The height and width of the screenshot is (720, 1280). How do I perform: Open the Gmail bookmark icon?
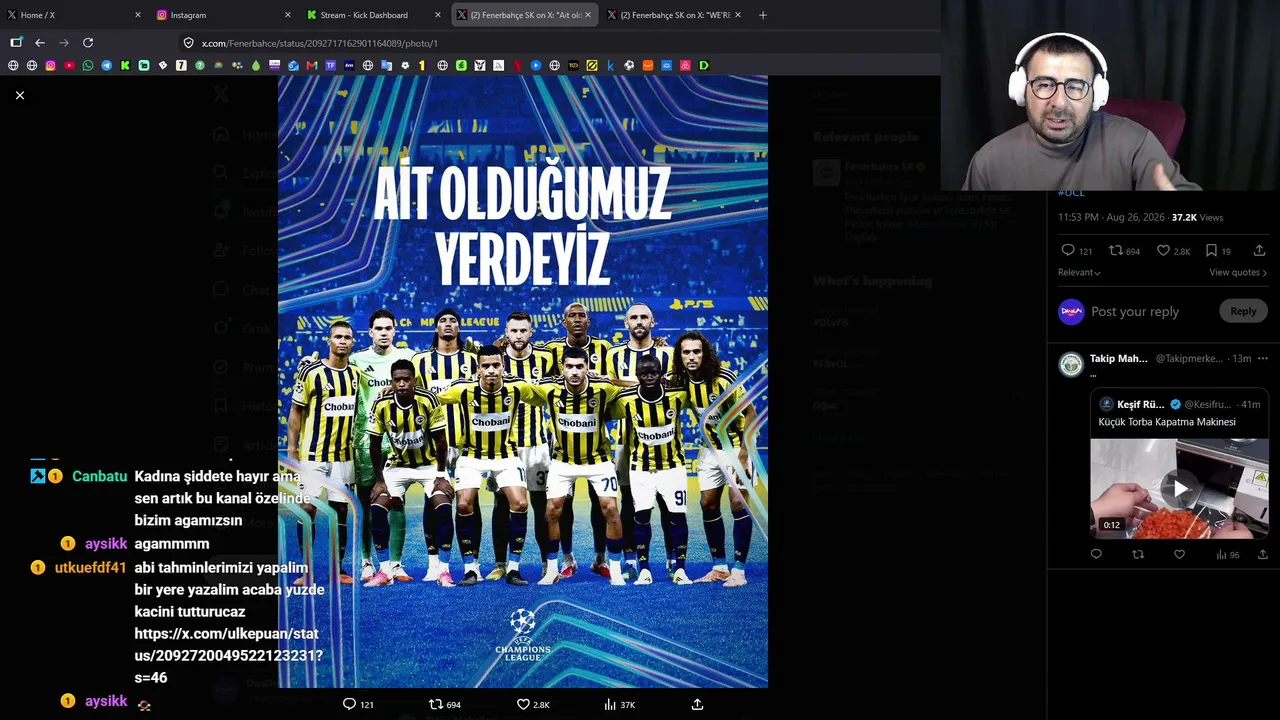pyautogui.click(x=312, y=65)
